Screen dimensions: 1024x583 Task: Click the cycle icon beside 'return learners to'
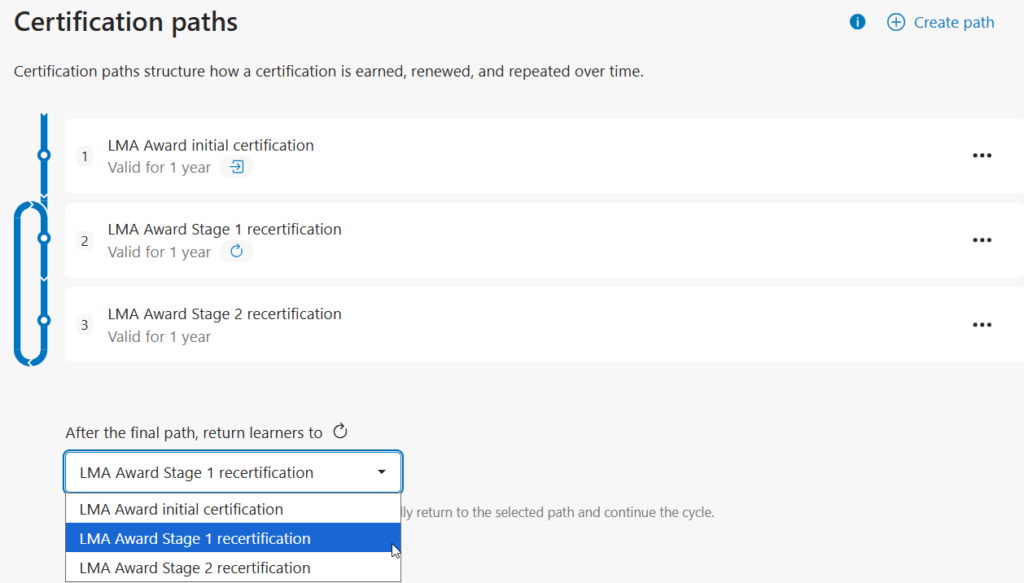tap(340, 432)
